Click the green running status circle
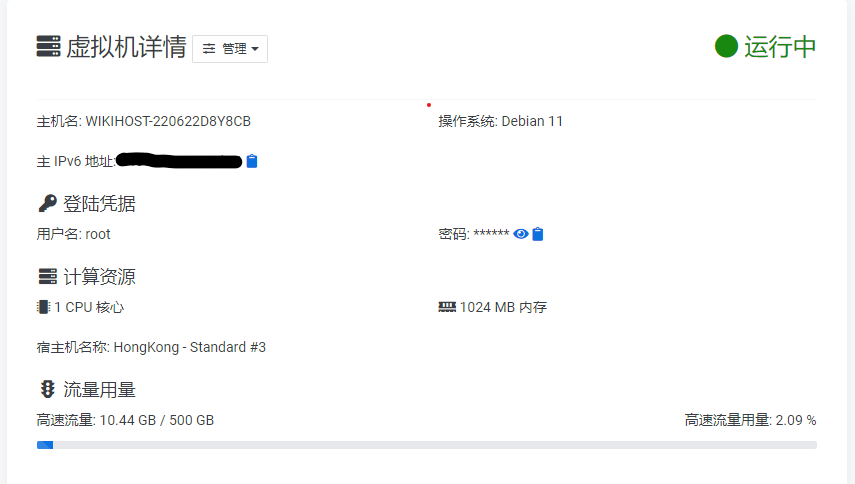Viewport: 855px width, 484px height. 726,46
